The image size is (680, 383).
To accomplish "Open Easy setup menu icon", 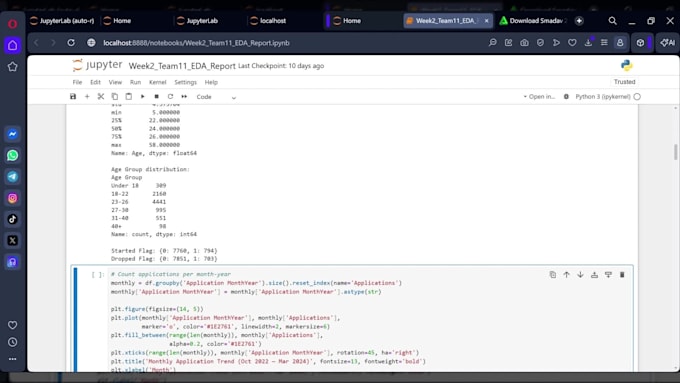I will [604, 43].
